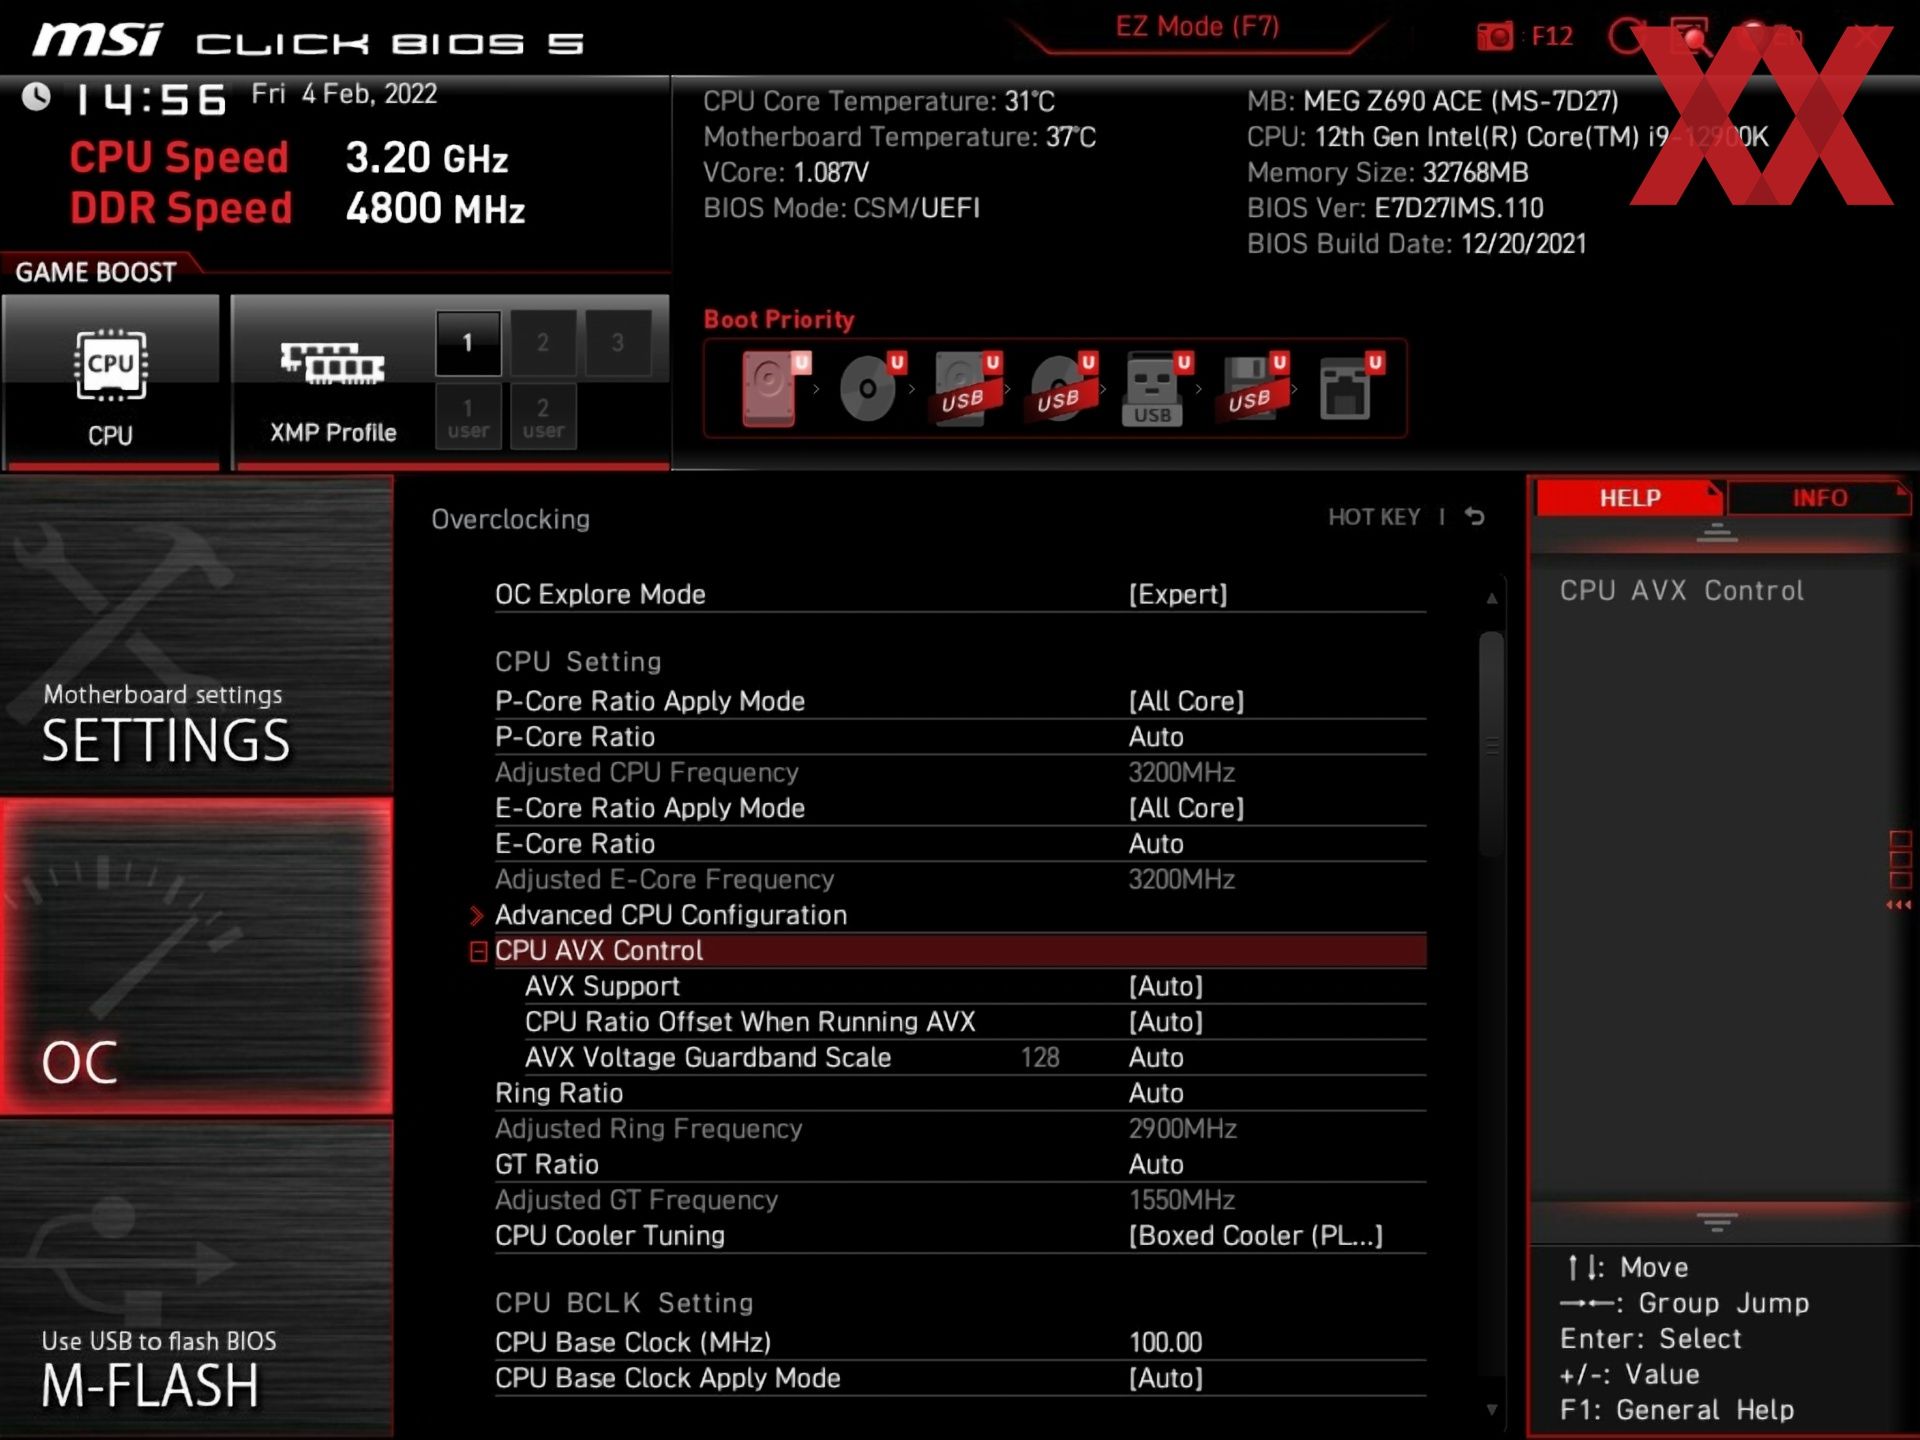This screenshot has height=1440, width=1920.
Task: Change the OC Explore Mode [Expert] setting
Action: [960, 594]
